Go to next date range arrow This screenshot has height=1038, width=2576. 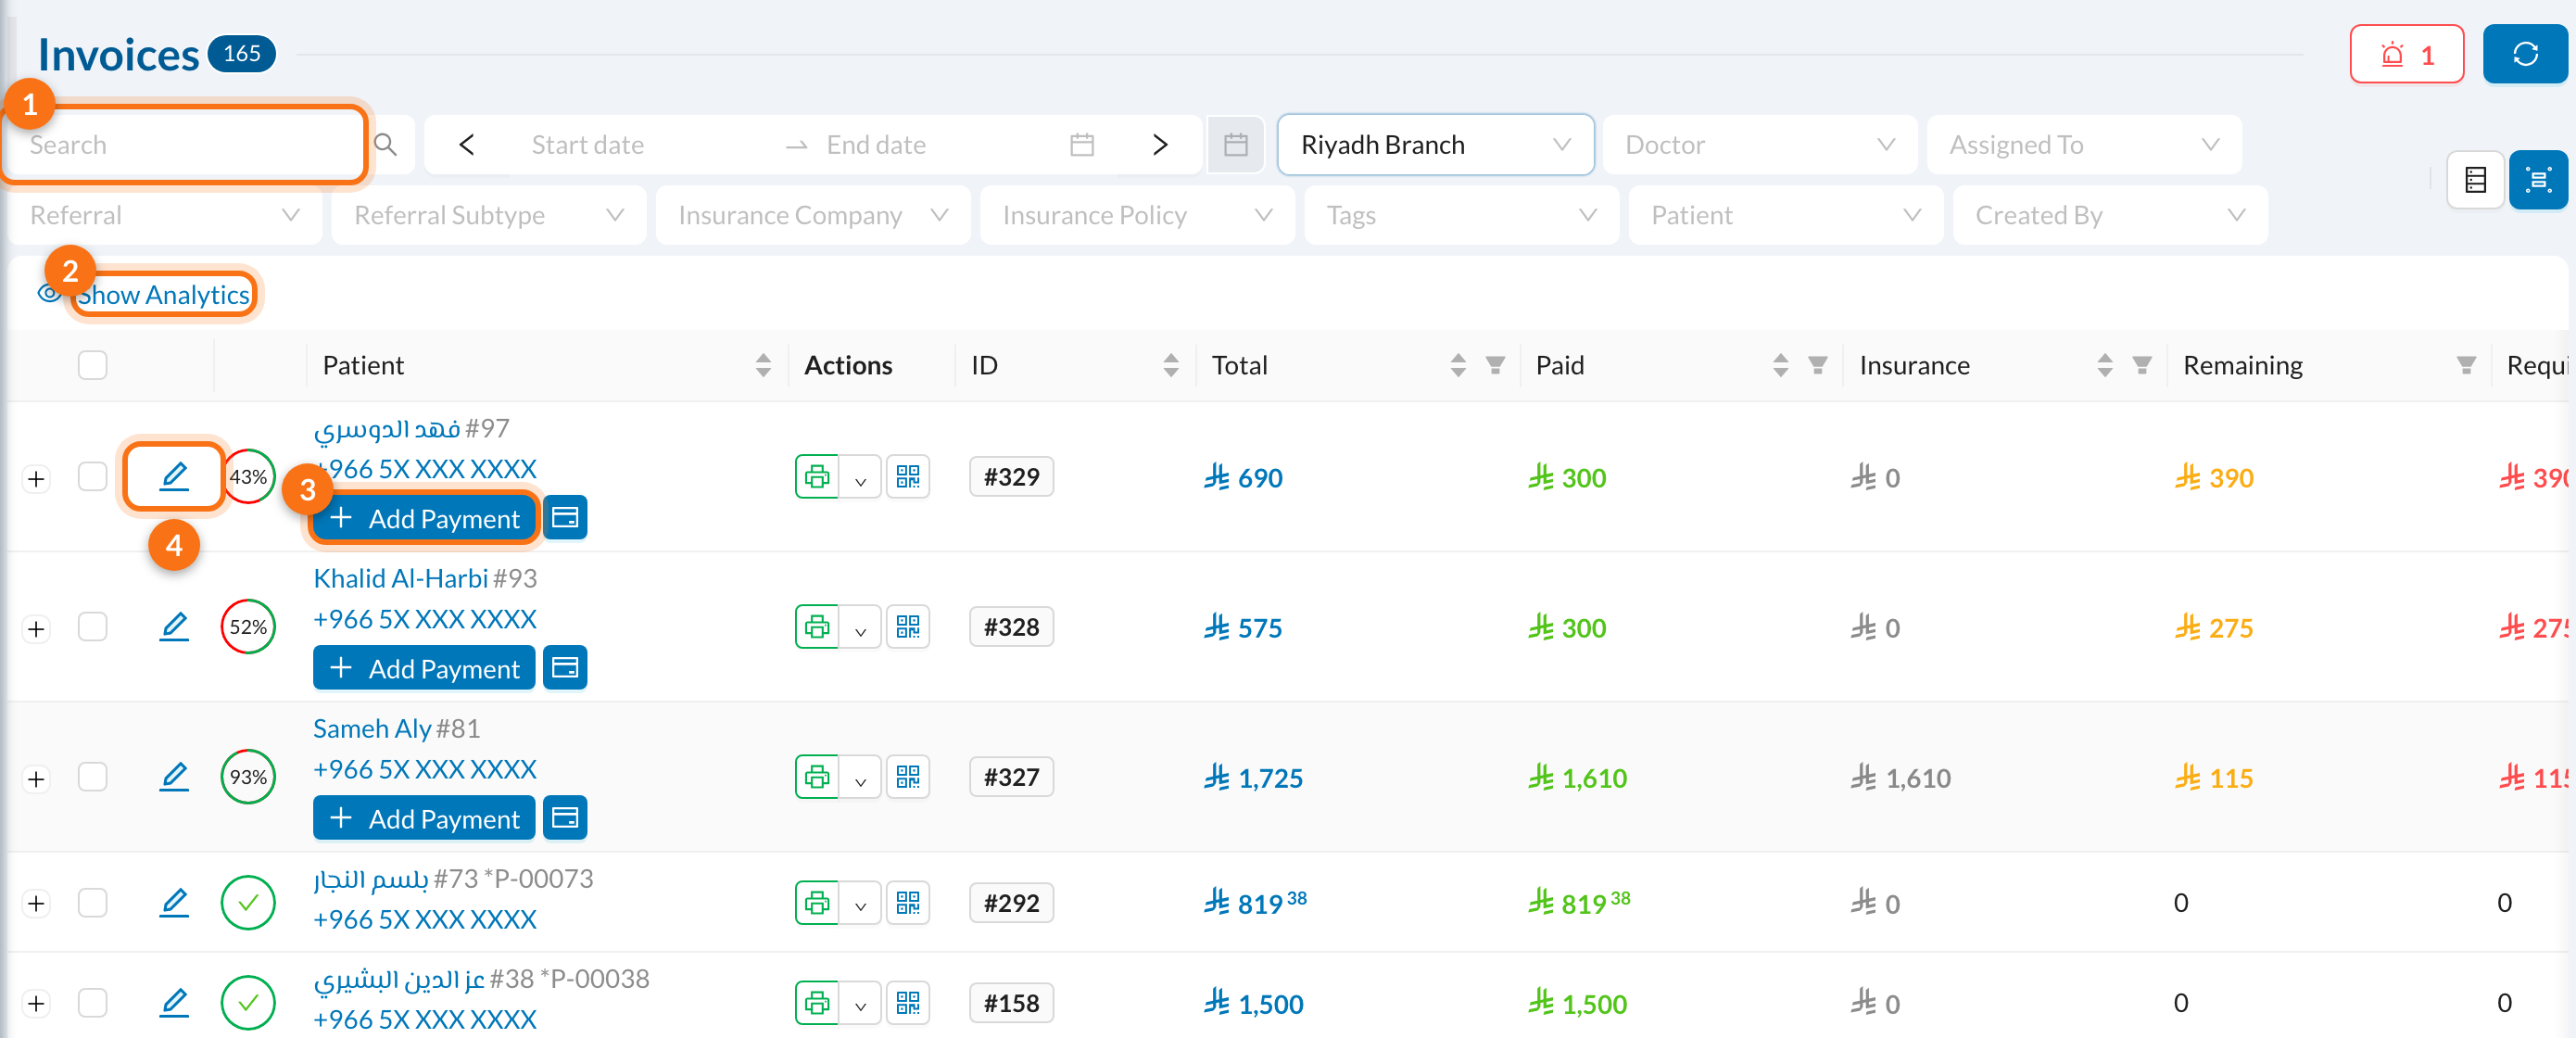click(x=1160, y=145)
